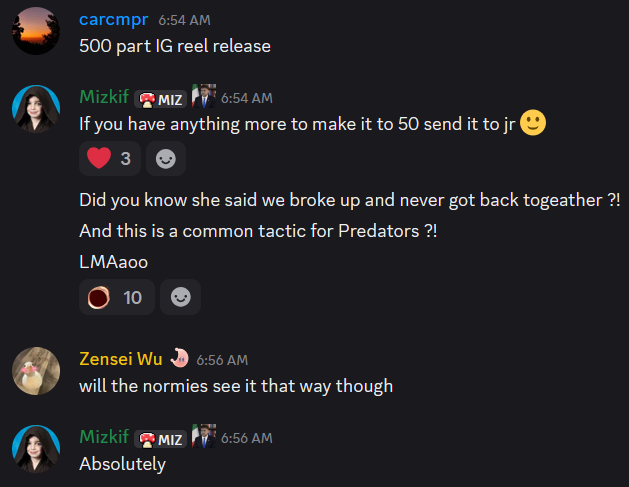Open carcmpr's sunset avatar
This screenshot has width=629, height=487.
[36, 31]
